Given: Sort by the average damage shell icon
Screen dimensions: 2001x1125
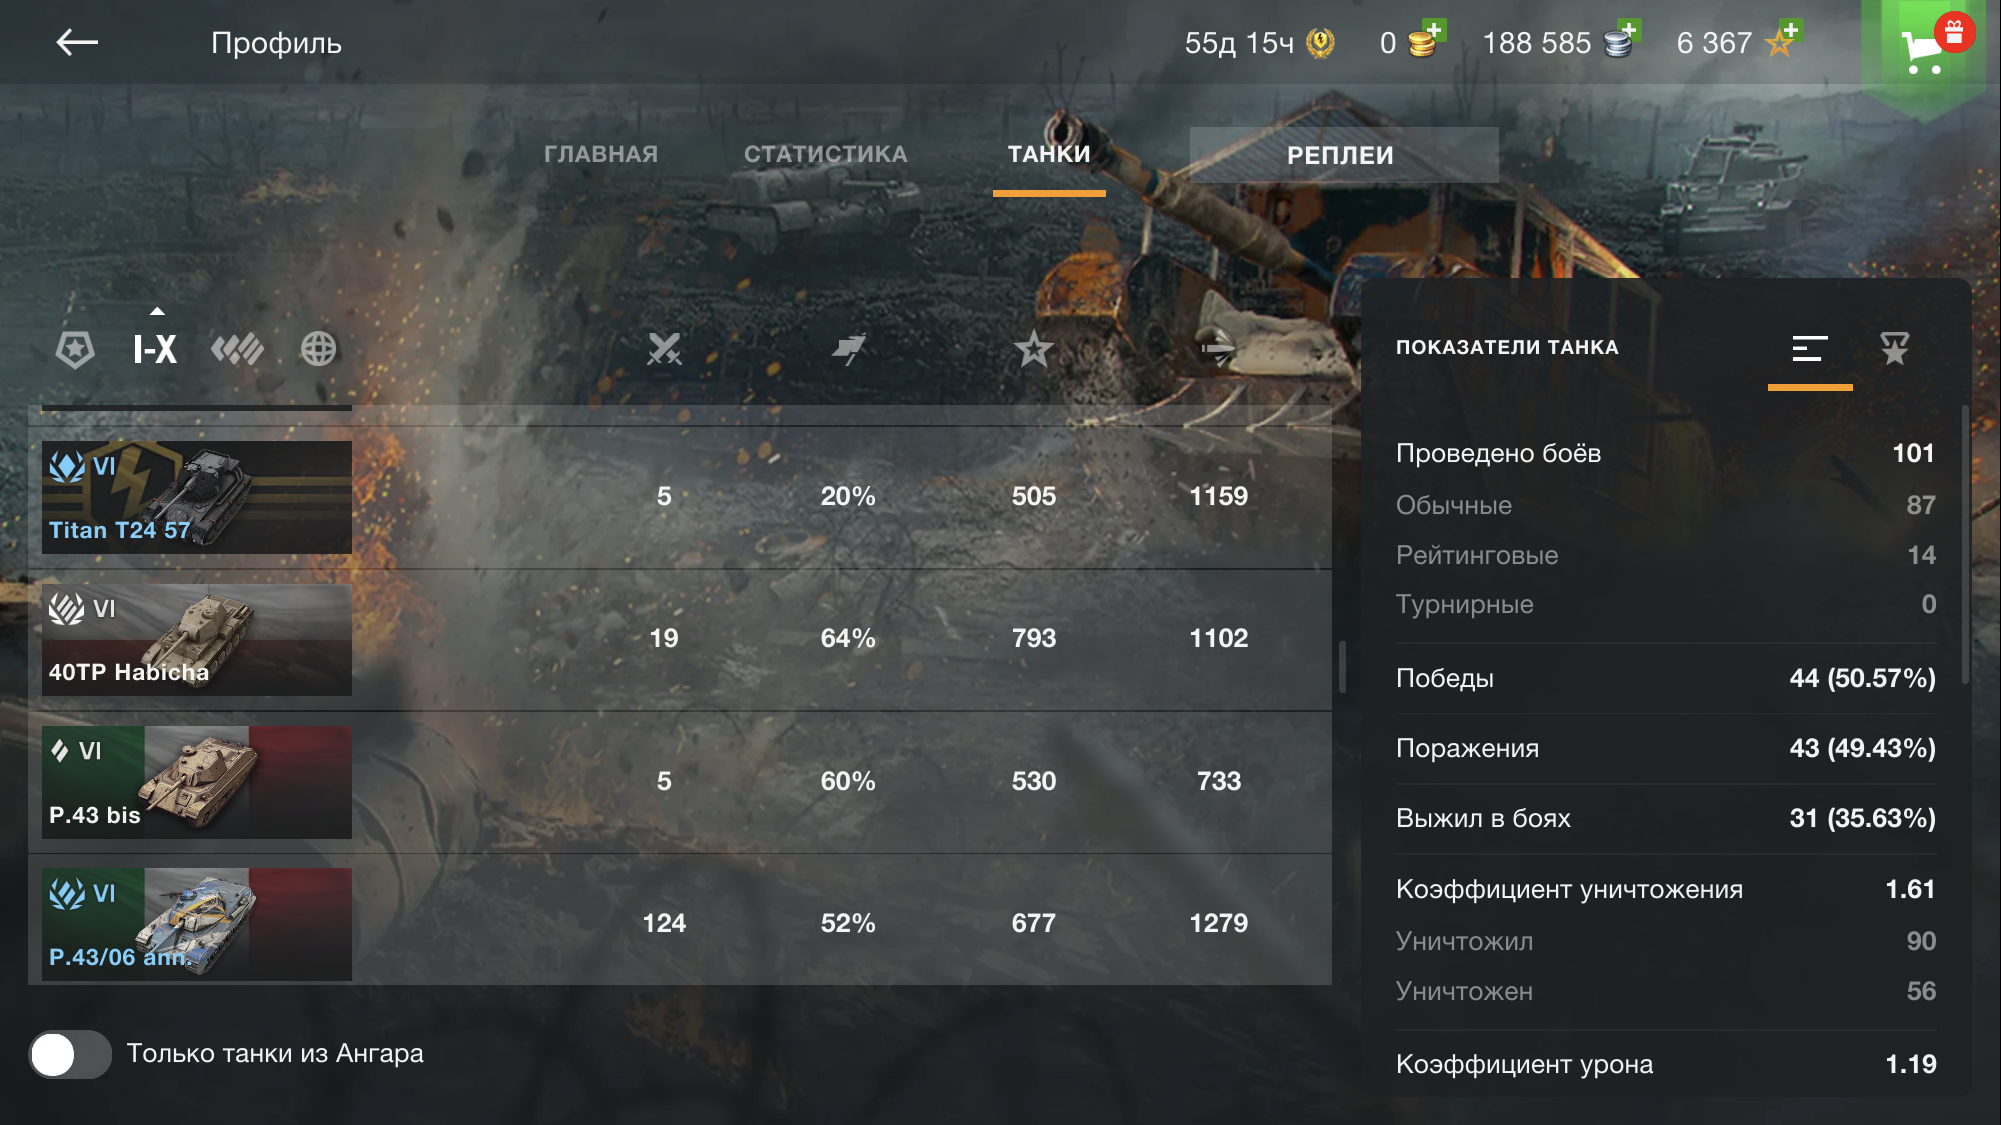Looking at the screenshot, I should pyautogui.click(x=1218, y=349).
